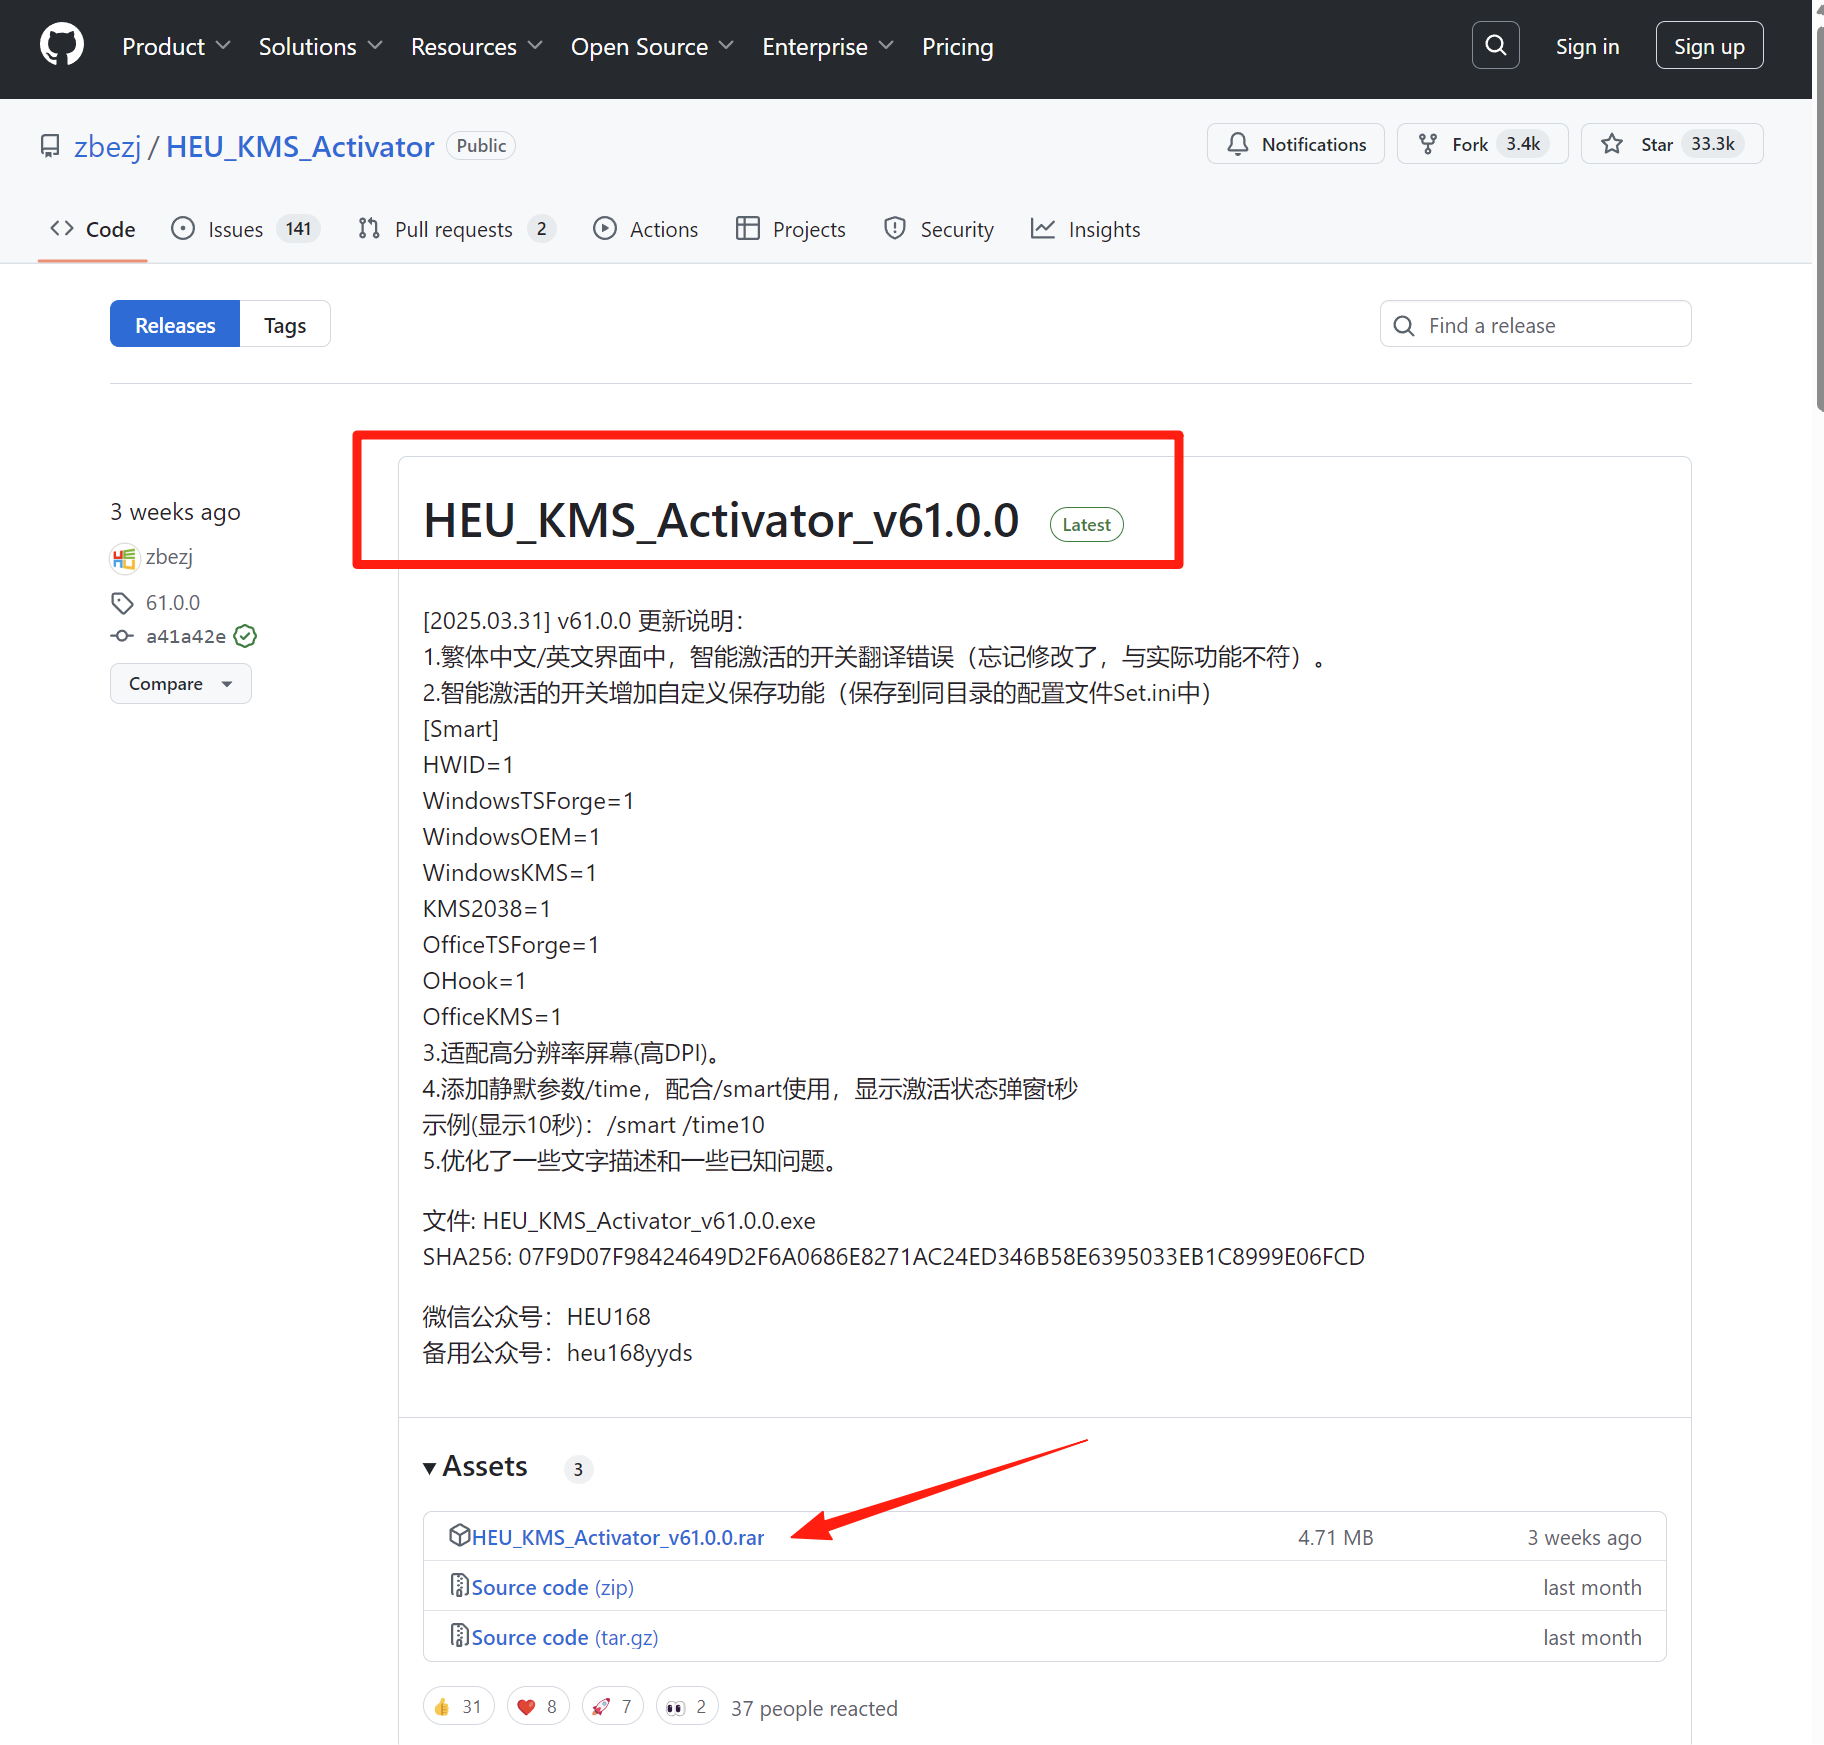Click the verified badge next to commit a41a42e
The height and width of the screenshot is (1745, 1824).
pyautogui.click(x=245, y=636)
